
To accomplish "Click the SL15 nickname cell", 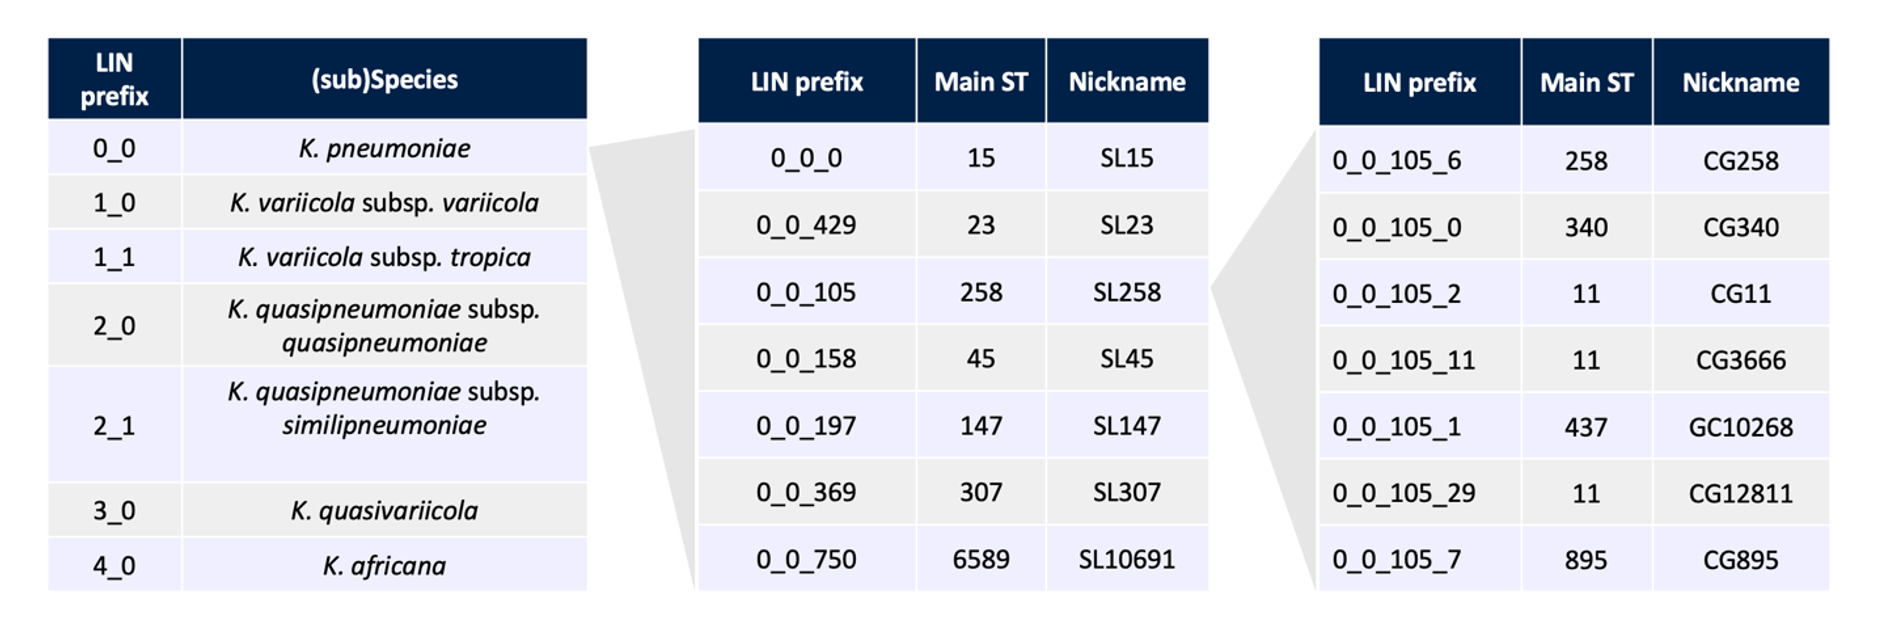I will (x=1126, y=158).
